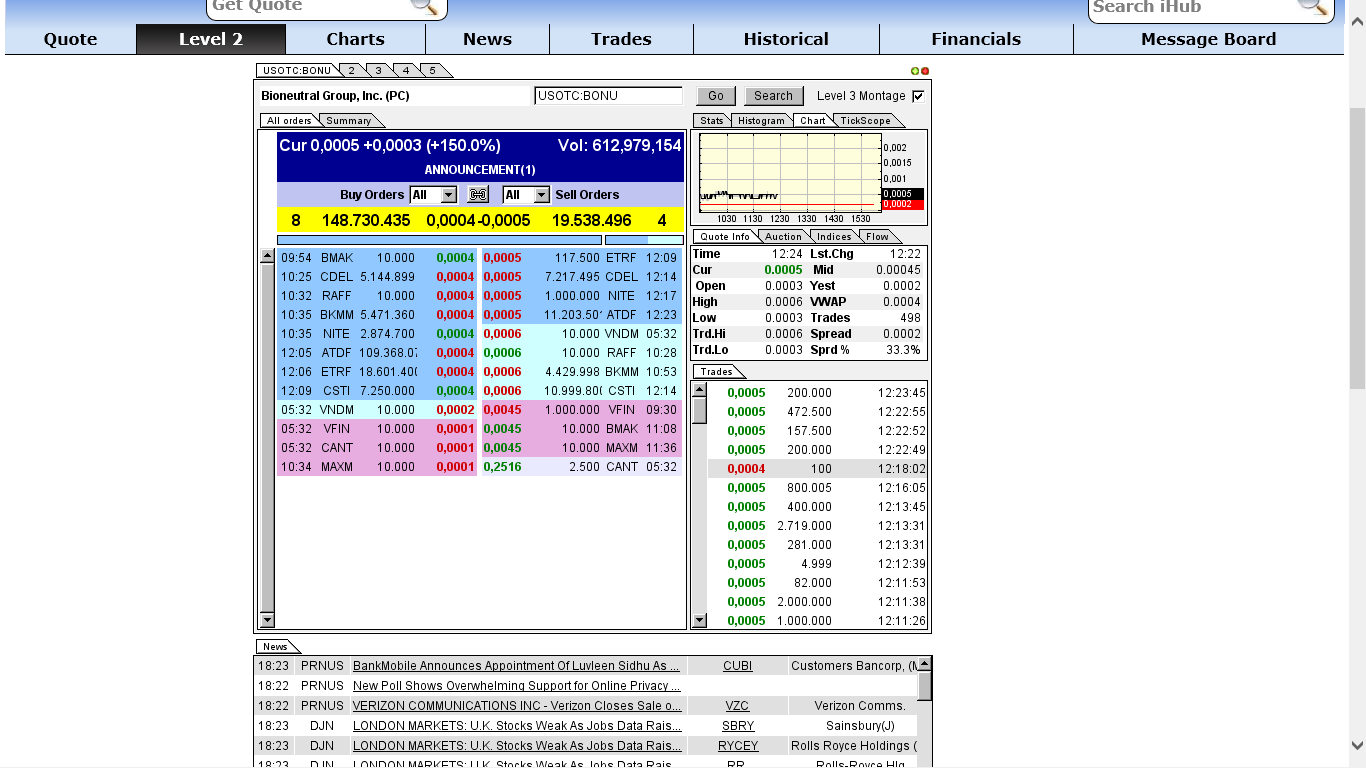Switch to the TickScope tab
The height and width of the screenshot is (768, 1366).
[865, 121]
